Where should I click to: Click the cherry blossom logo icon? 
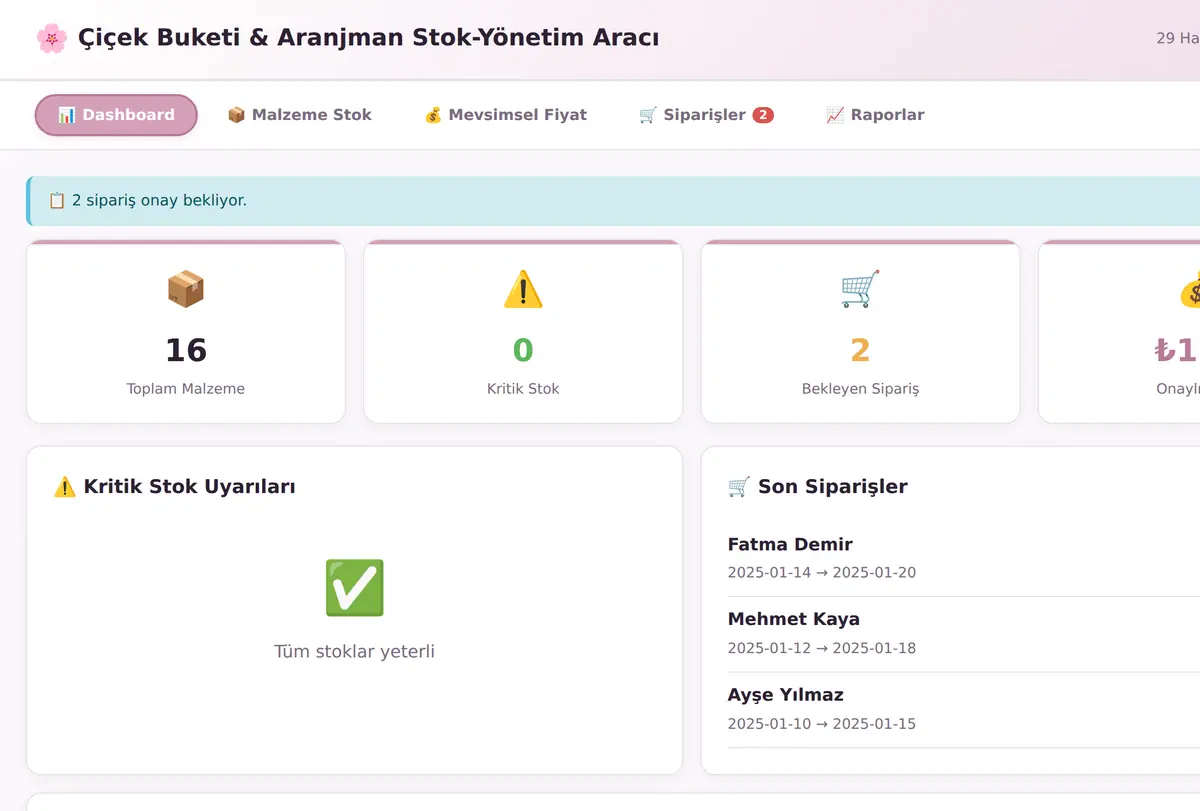coord(51,39)
